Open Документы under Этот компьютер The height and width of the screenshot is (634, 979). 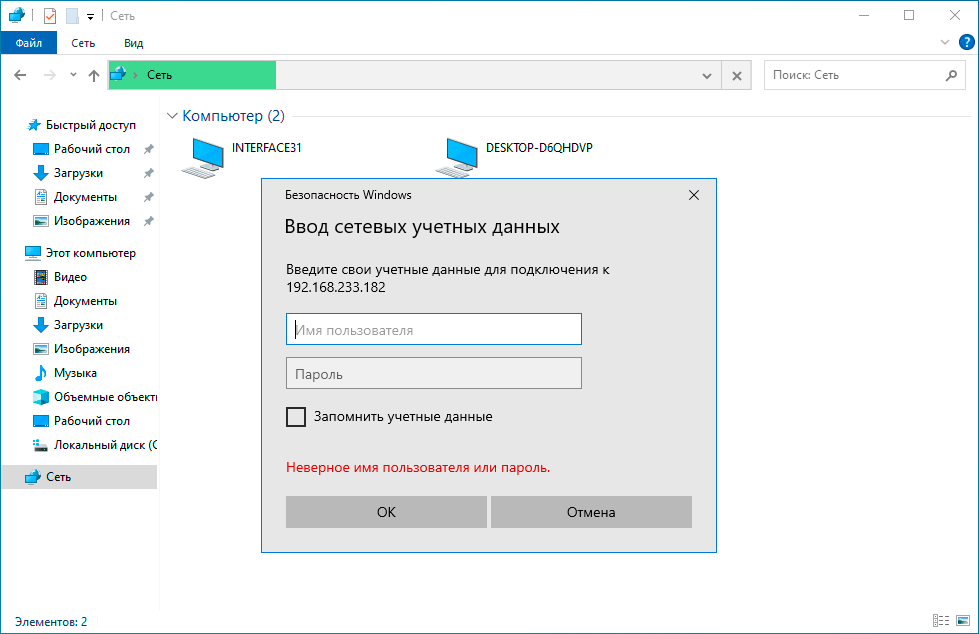pos(85,301)
